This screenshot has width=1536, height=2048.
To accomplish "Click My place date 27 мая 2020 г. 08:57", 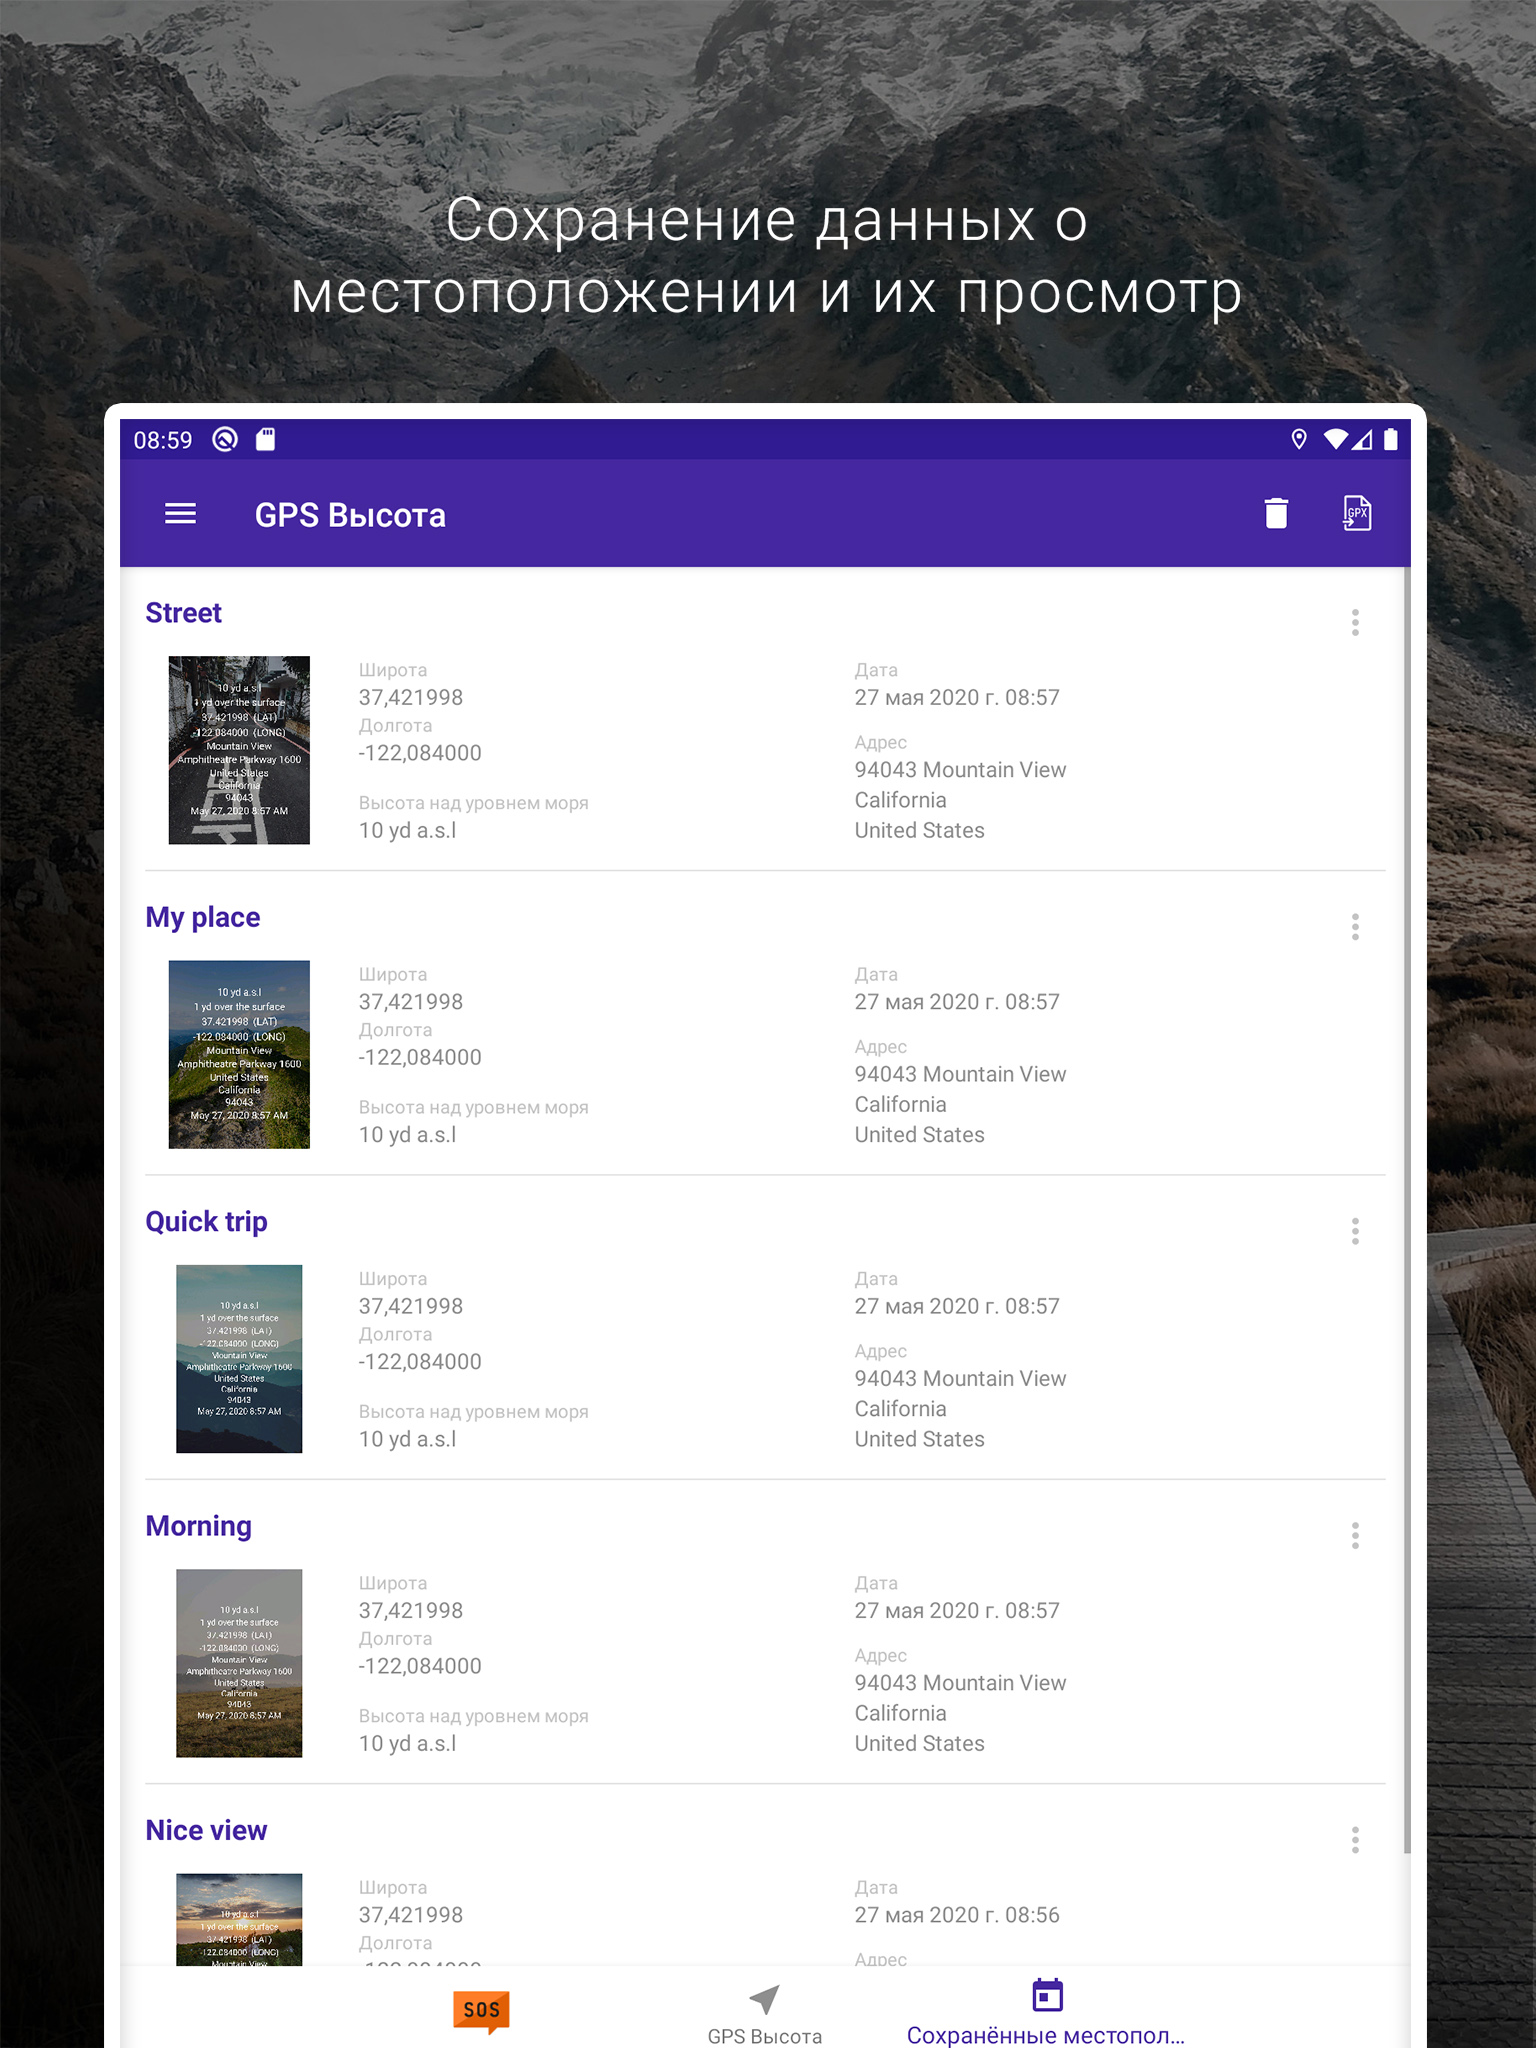I will click(x=957, y=1002).
